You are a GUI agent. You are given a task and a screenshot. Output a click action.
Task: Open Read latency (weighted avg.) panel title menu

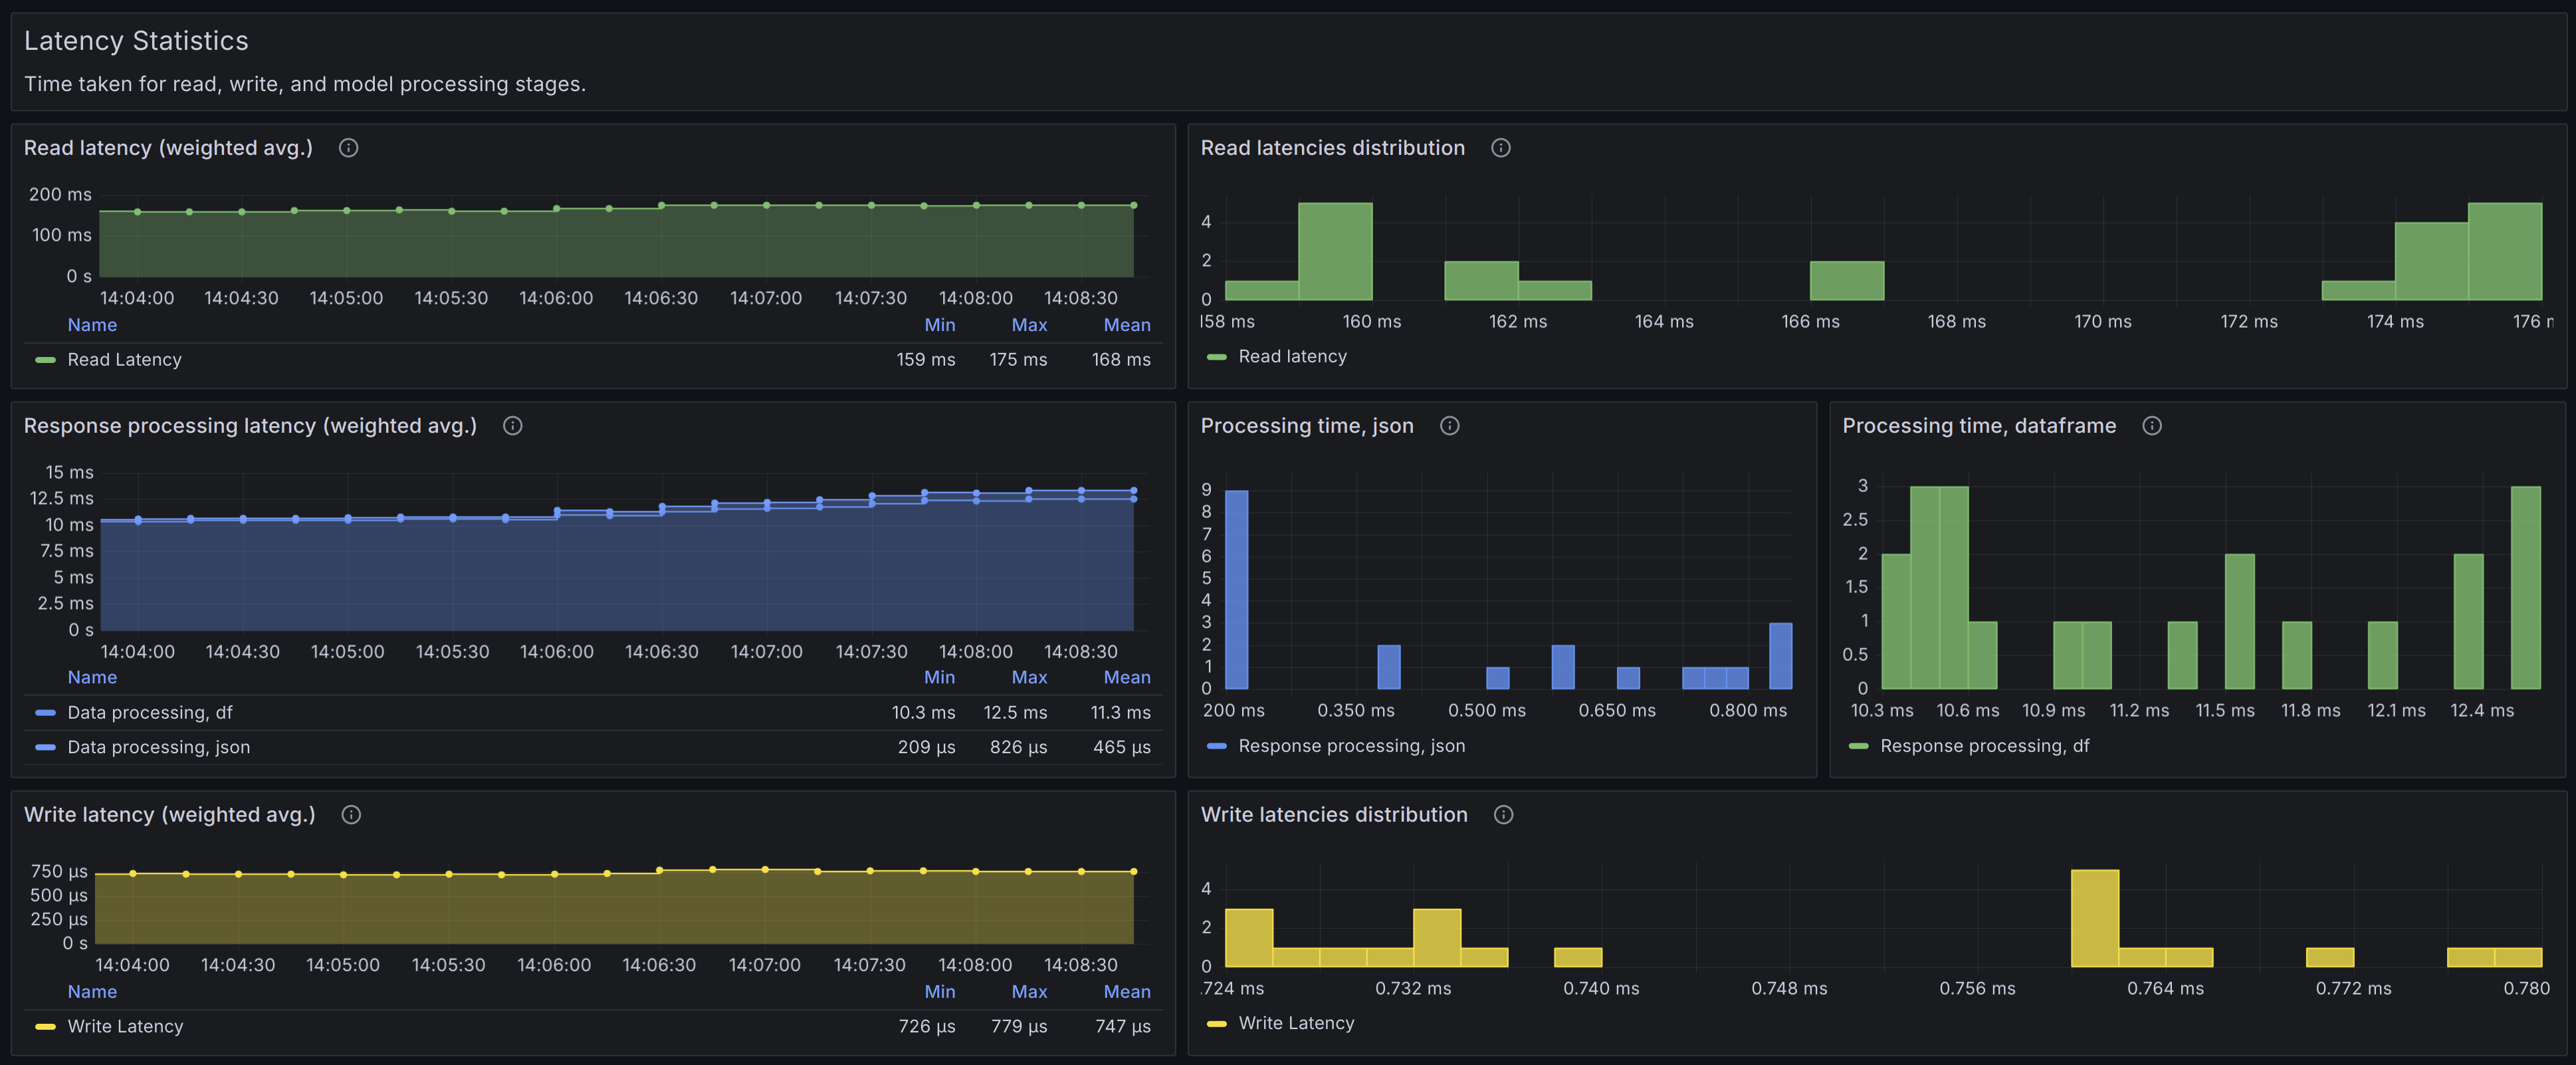[168, 148]
